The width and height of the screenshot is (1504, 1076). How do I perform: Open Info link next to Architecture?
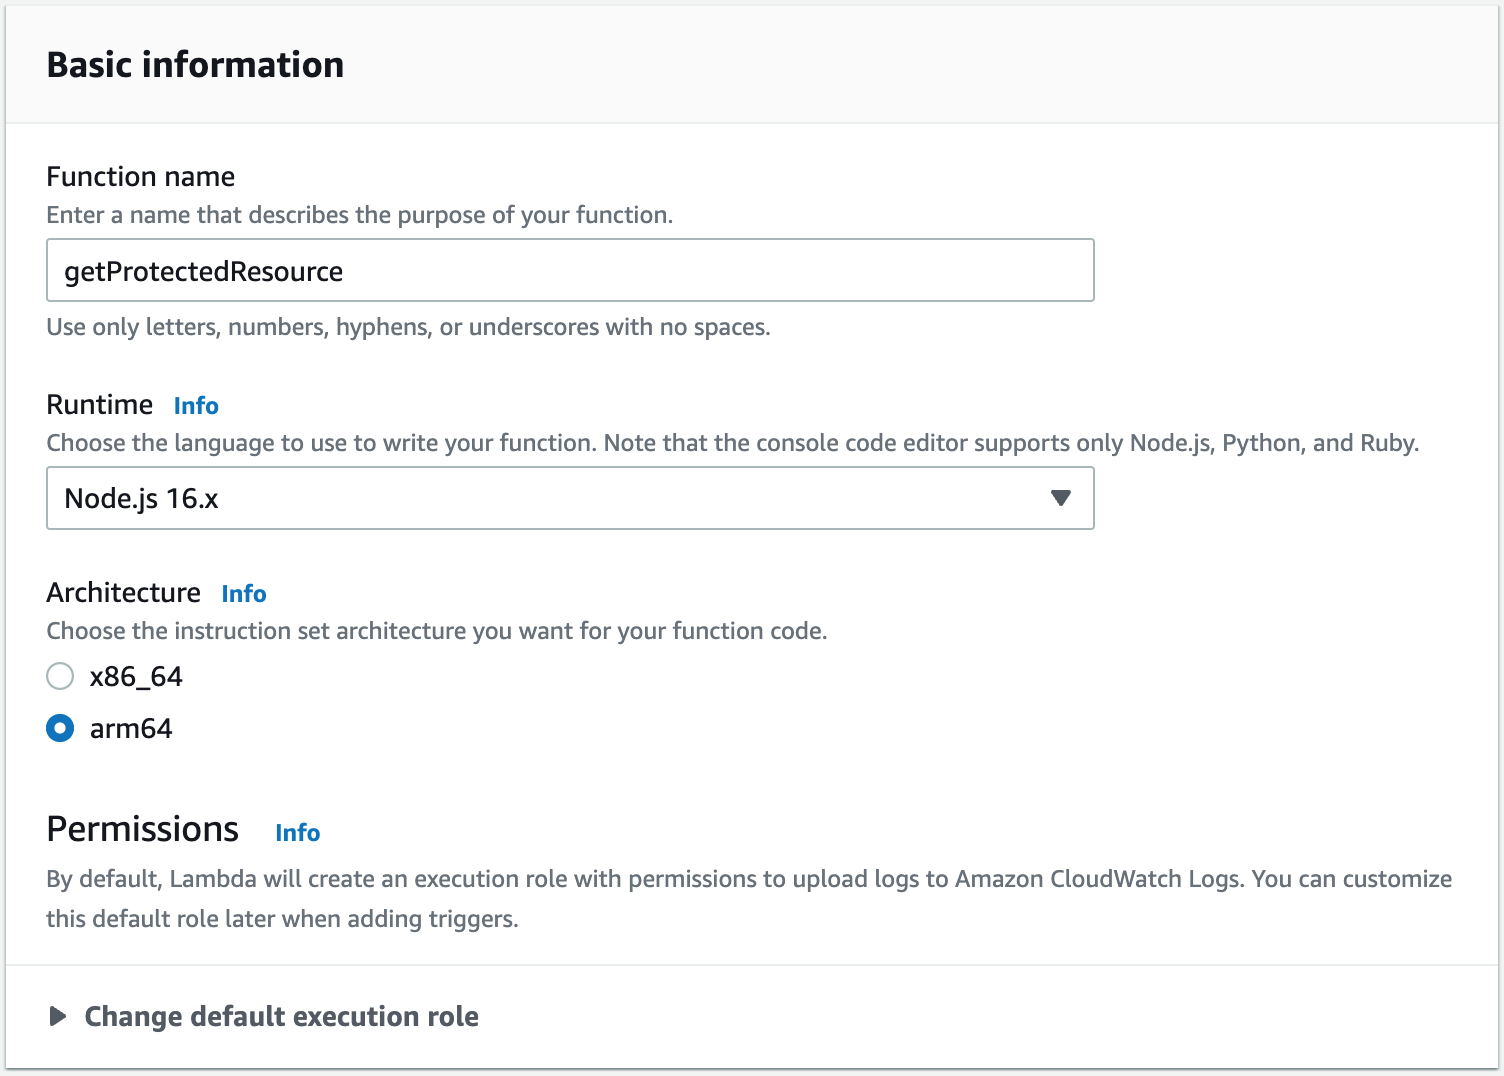[x=243, y=593]
